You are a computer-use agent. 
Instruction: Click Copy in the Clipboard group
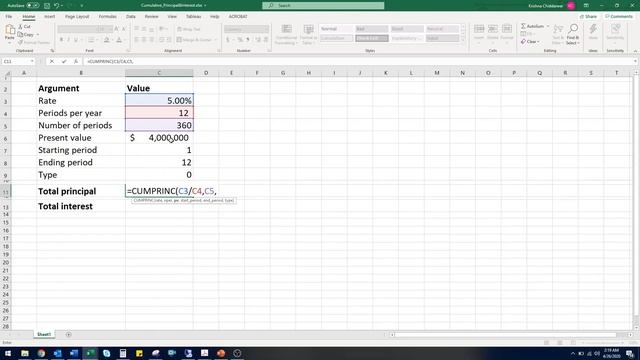tap(26, 35)
